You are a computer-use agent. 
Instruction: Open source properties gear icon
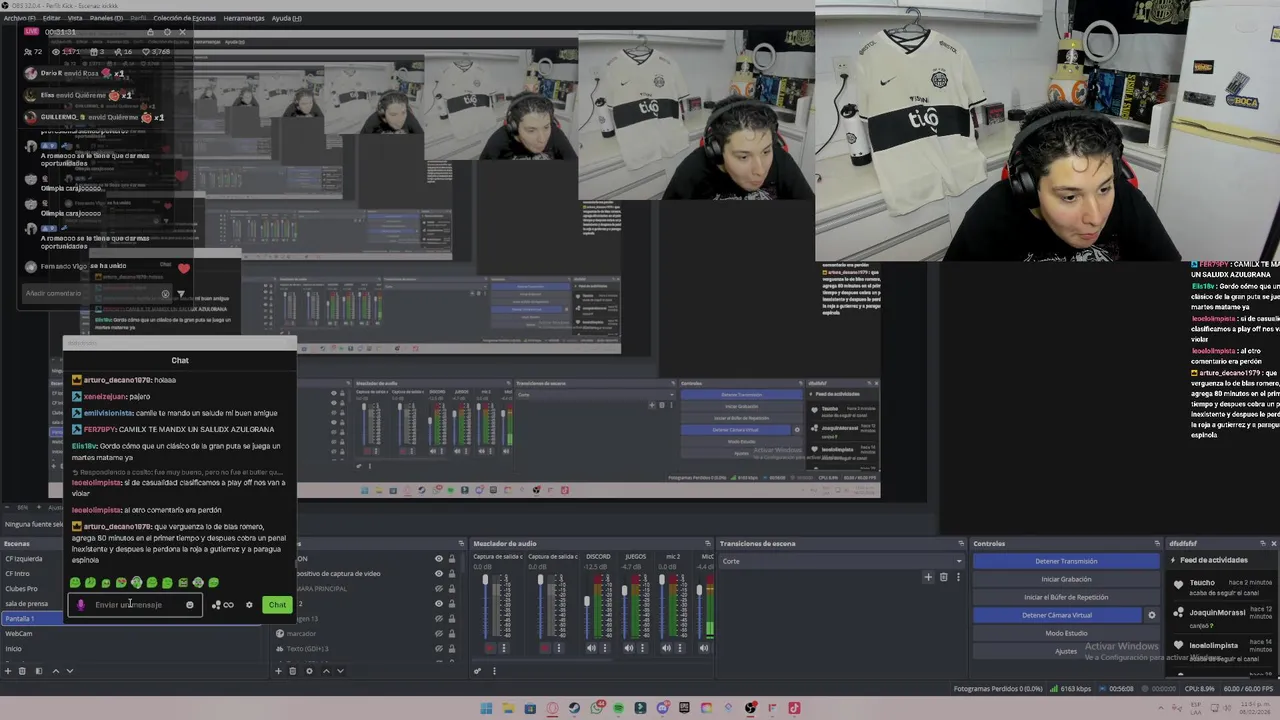(309, 671)
